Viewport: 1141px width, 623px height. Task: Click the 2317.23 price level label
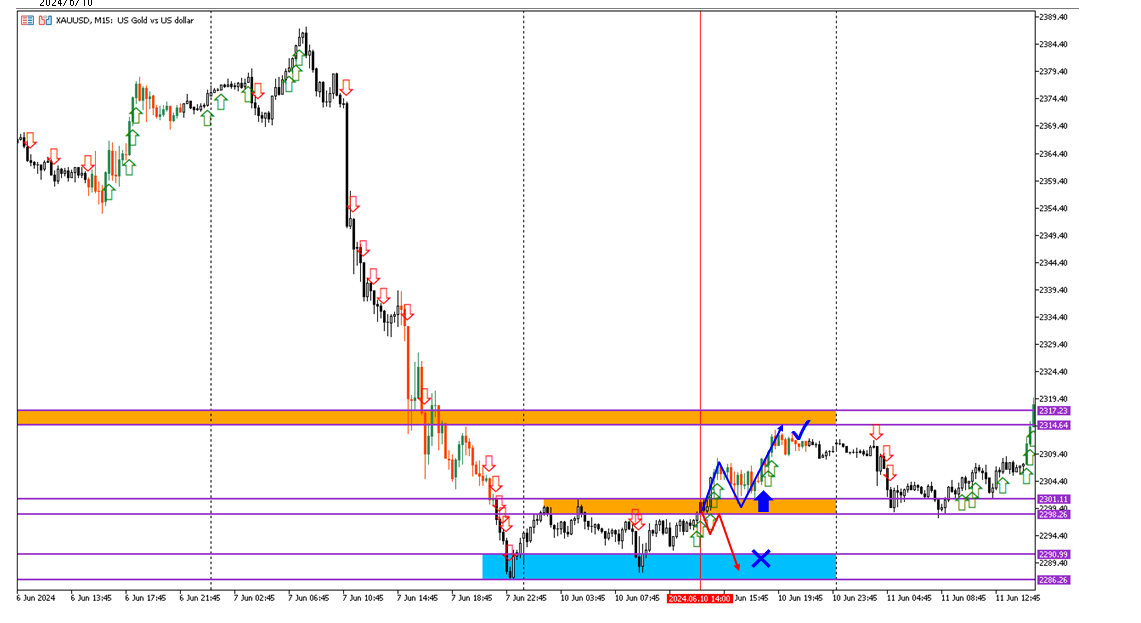coord(1053,411)
